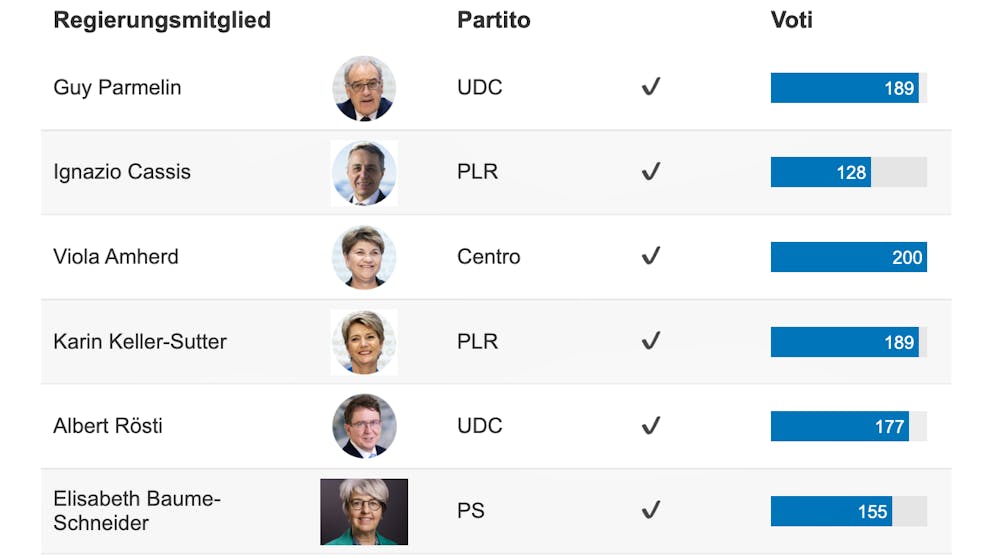This screenshot has height=559, width=994.
Task: Click the checkmark in Elisabeth Baume-Schneider's row
Action: pyautogui.click(x=651, y=511)
